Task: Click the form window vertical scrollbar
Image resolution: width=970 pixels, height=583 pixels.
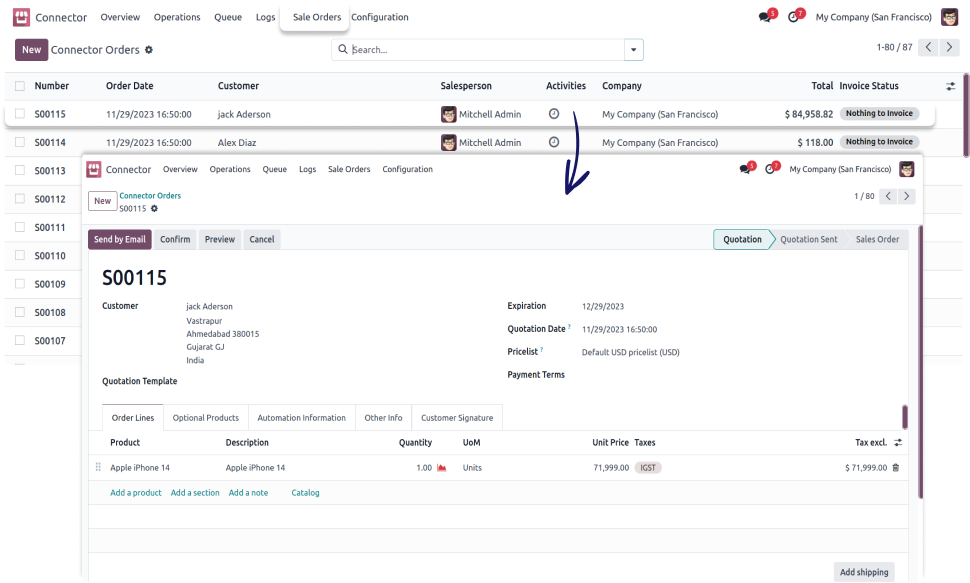Action: tap(921, 363)
